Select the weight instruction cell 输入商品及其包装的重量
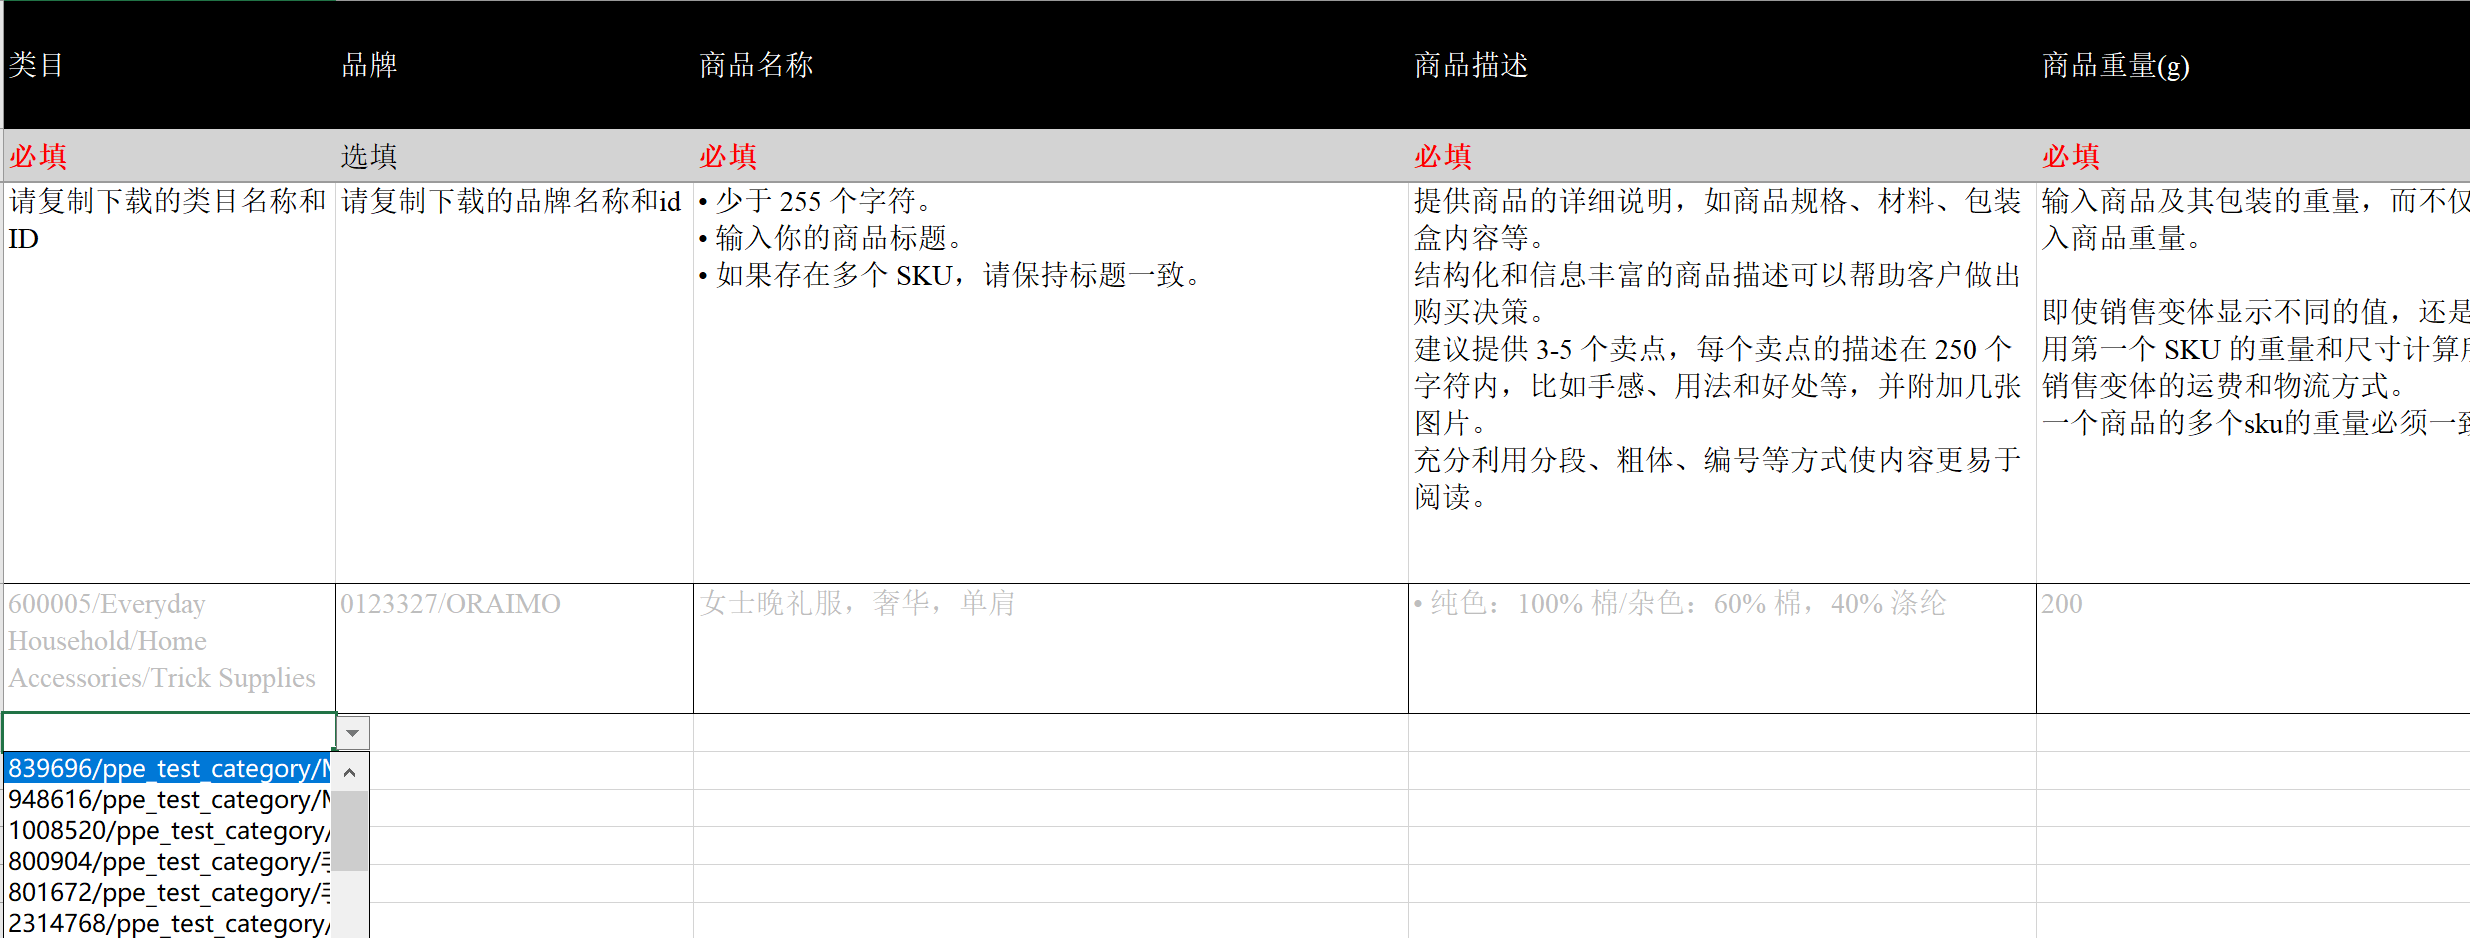This screenshot has width=2470, height=938. pyautogui.click(x=2253, y=383)
